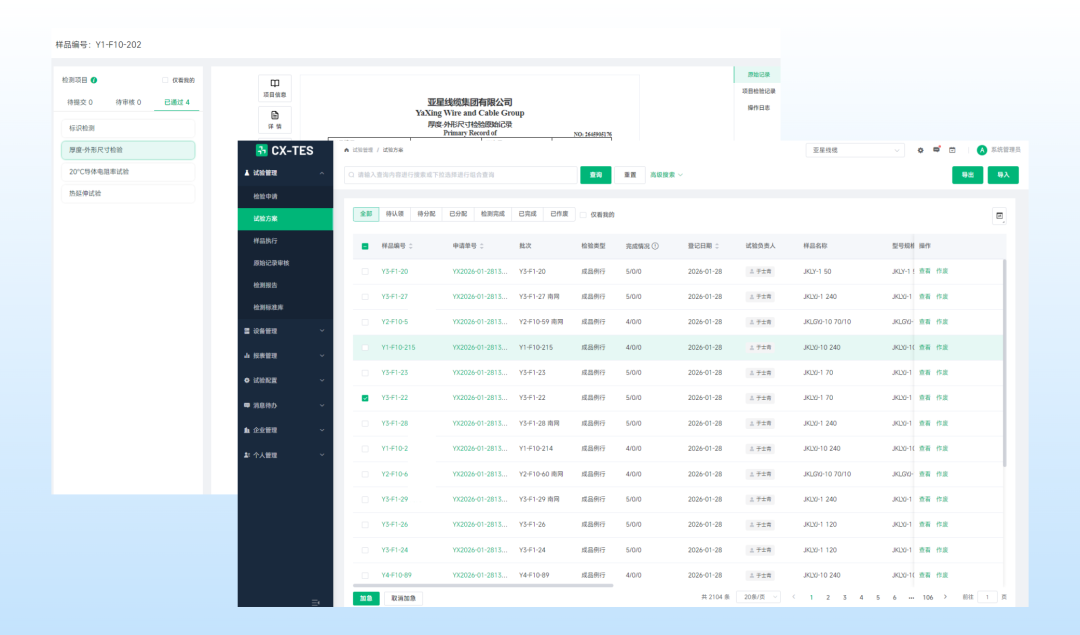
Task: Click the green 查询 search button
Action: 596,175
